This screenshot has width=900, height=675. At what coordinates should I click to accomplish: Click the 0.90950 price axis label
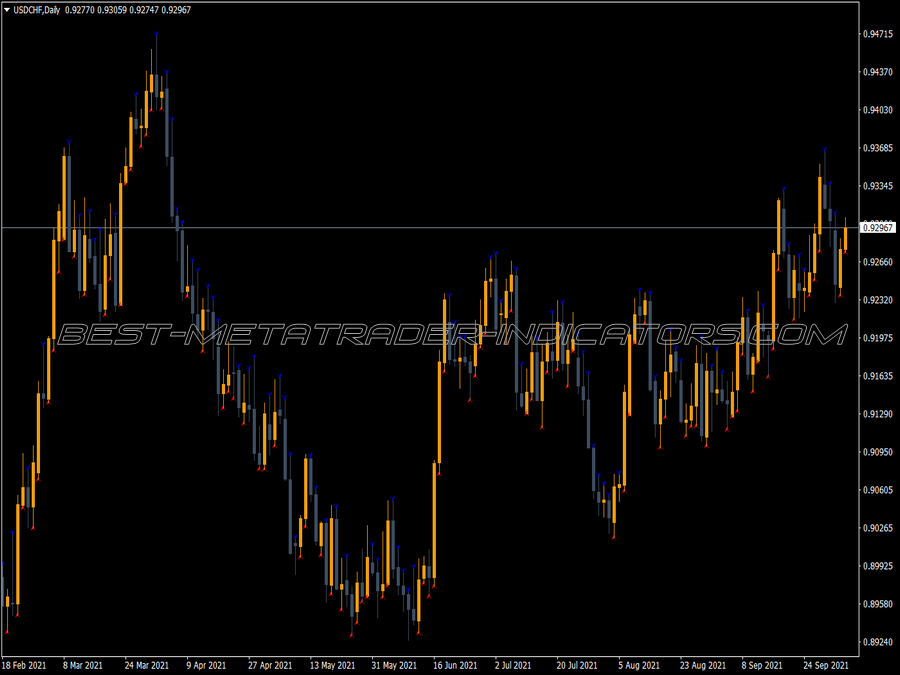coord(878,452)
